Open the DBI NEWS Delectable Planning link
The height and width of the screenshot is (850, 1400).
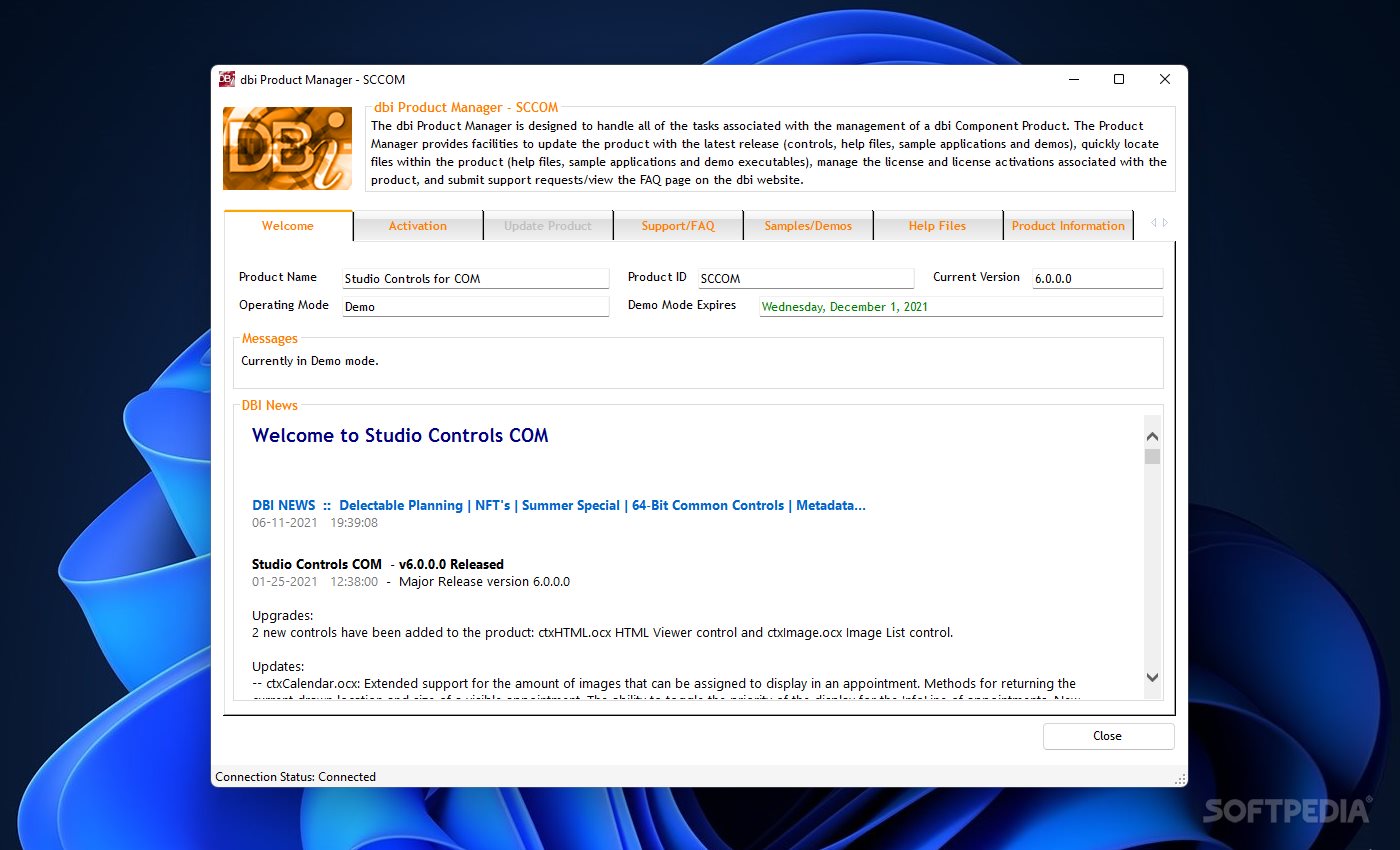(559, 505)
